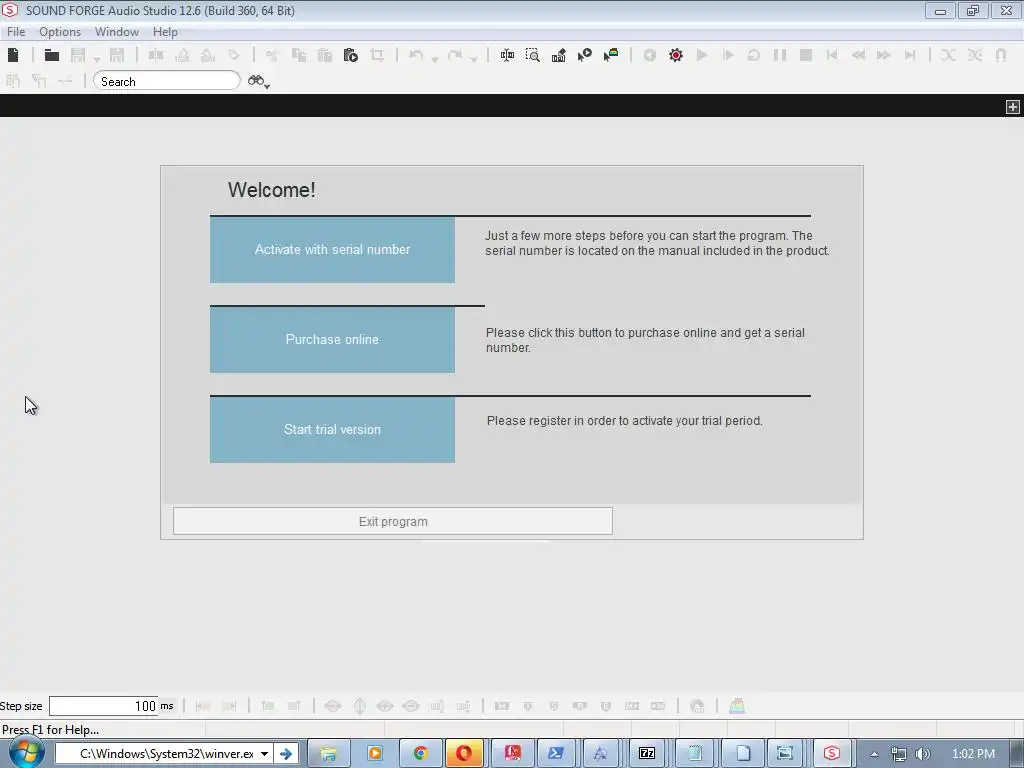
Task: Open 7-Zip from the taskbar
Action: point(647,754)
